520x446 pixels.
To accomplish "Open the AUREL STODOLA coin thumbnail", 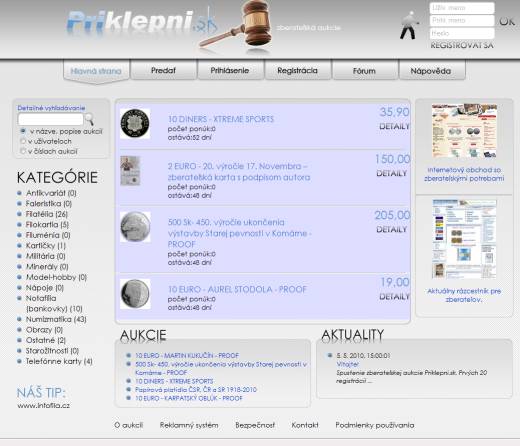I will [x=135, y=294].
